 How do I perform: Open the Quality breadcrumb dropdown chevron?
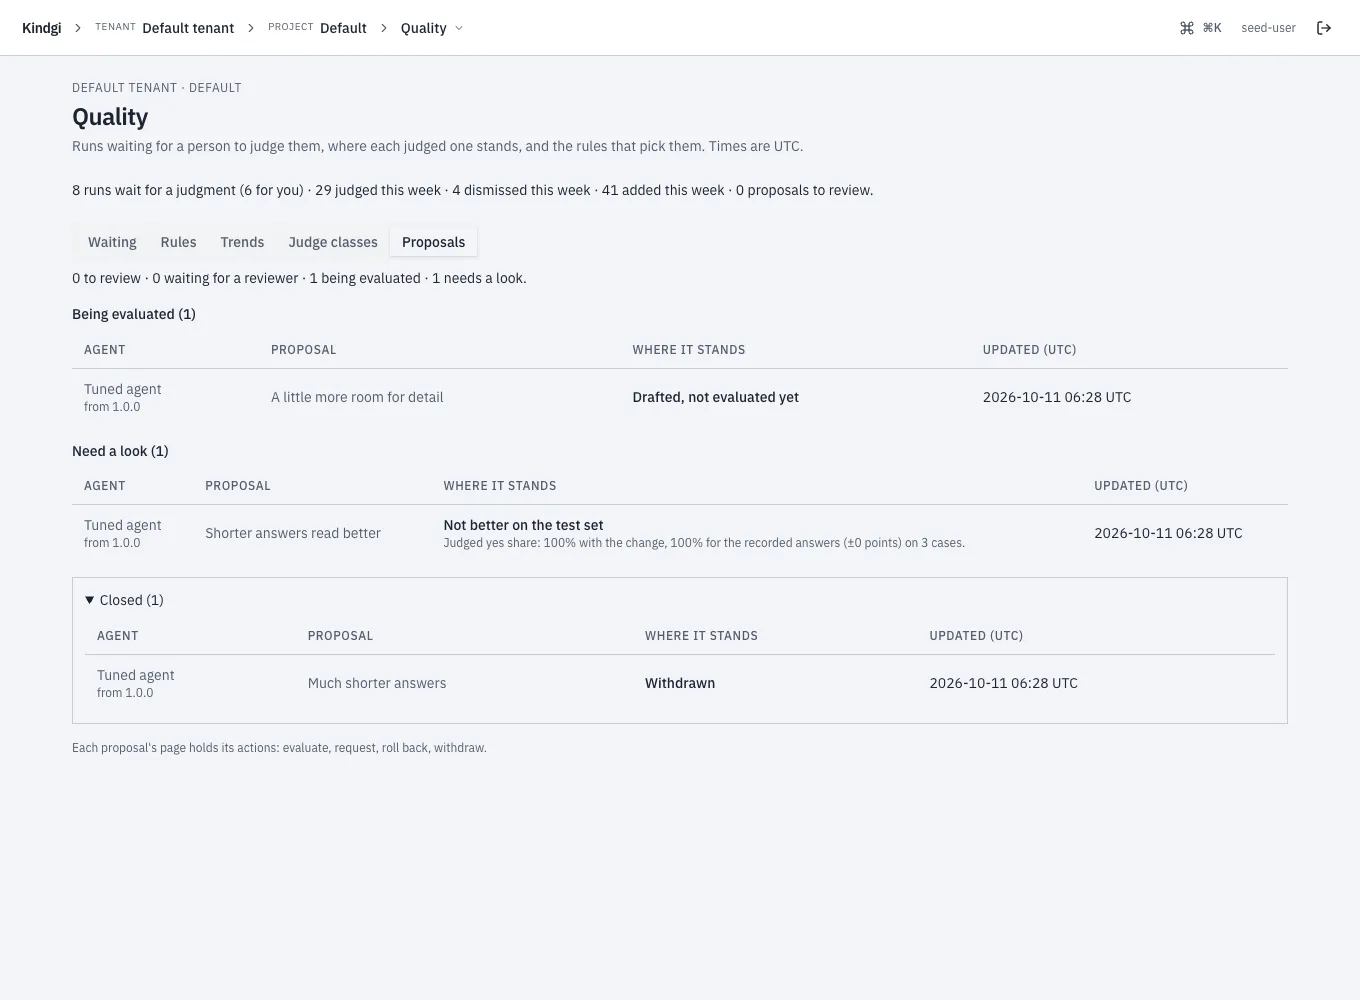459,28
